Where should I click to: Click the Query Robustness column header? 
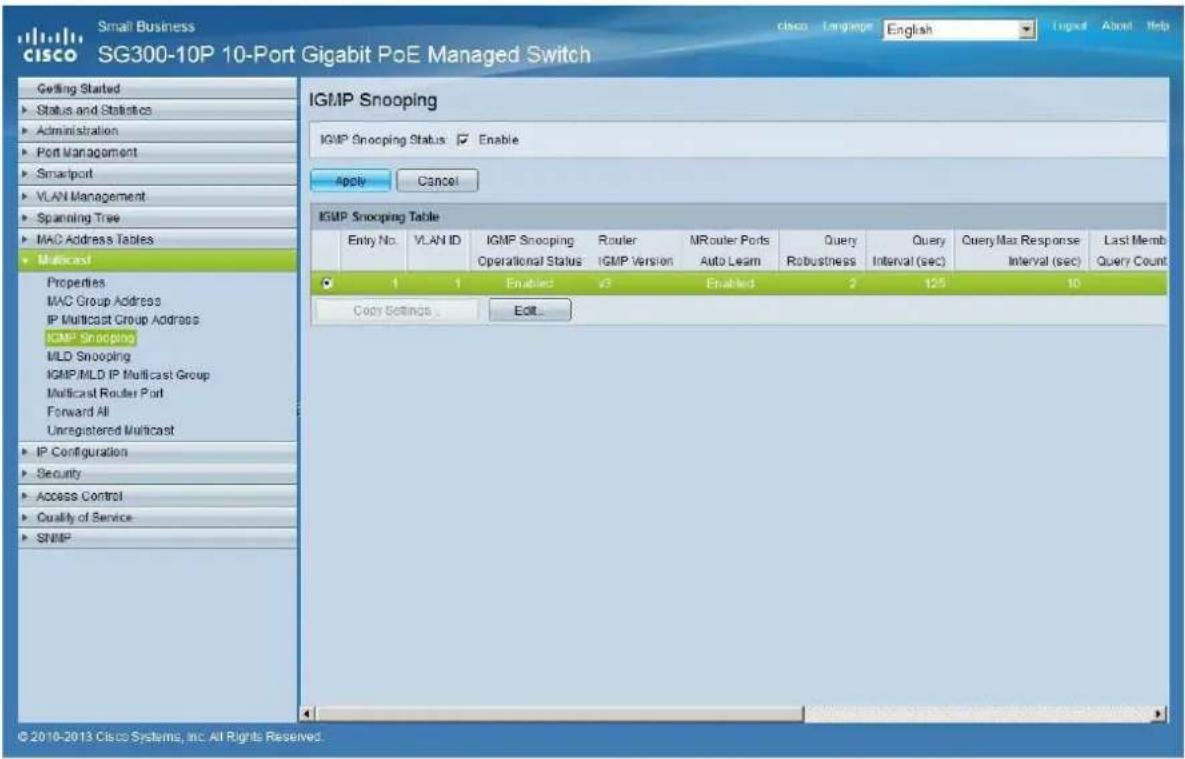point(821,250)
